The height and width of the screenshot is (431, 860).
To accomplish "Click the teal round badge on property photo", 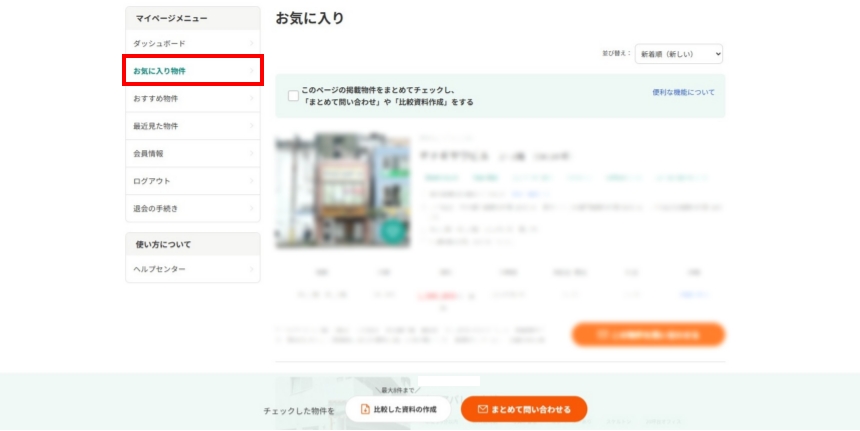I will [x=393, y=230].
